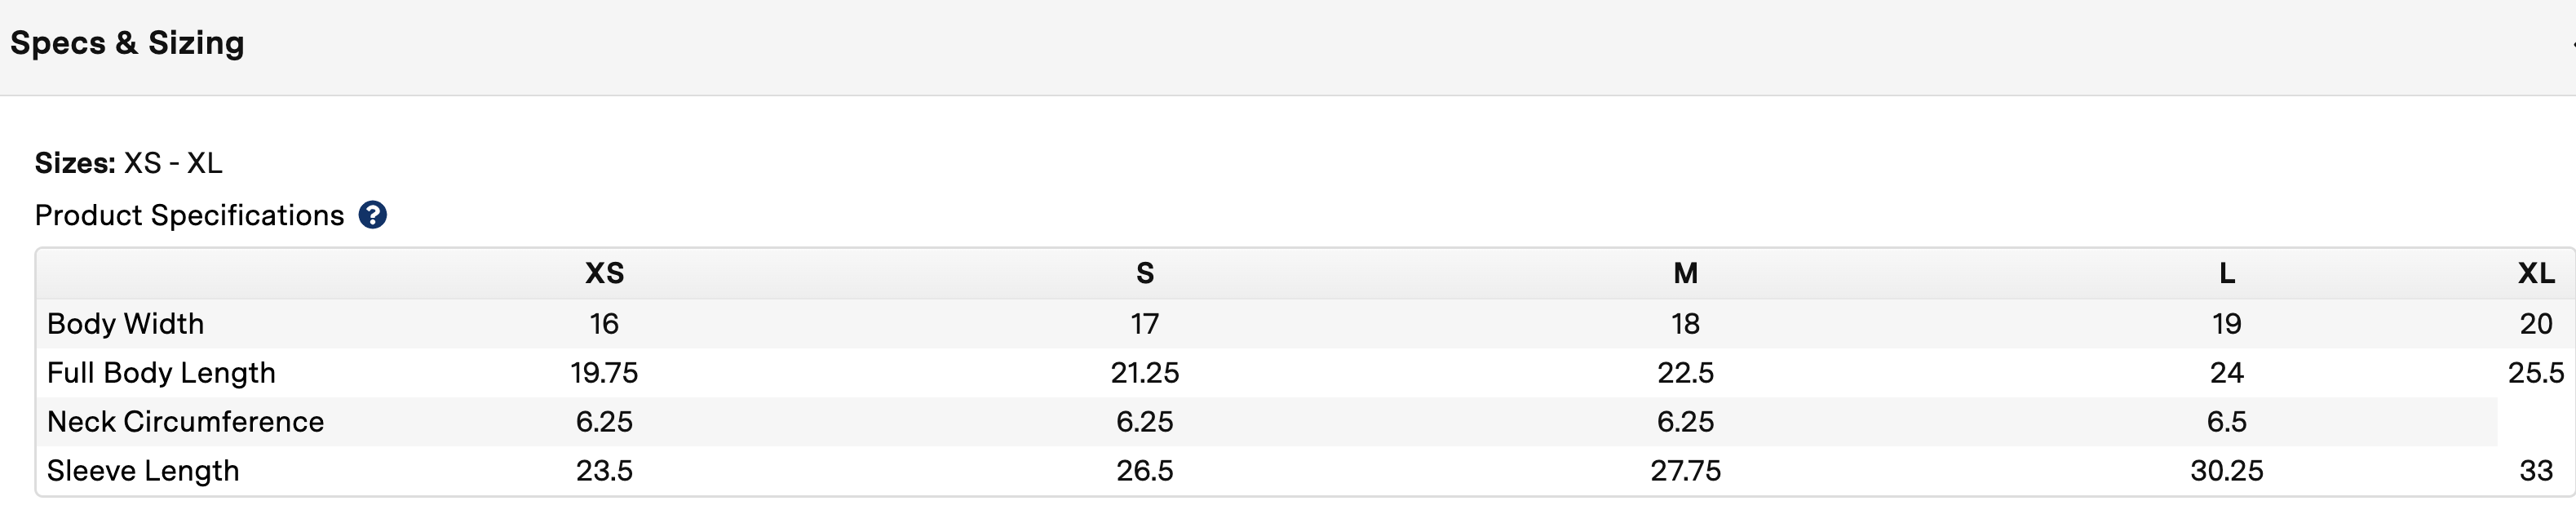Select the M Full Body Length value 22.5
The width and height of the screenshot is (2576, 532).
1686,372
